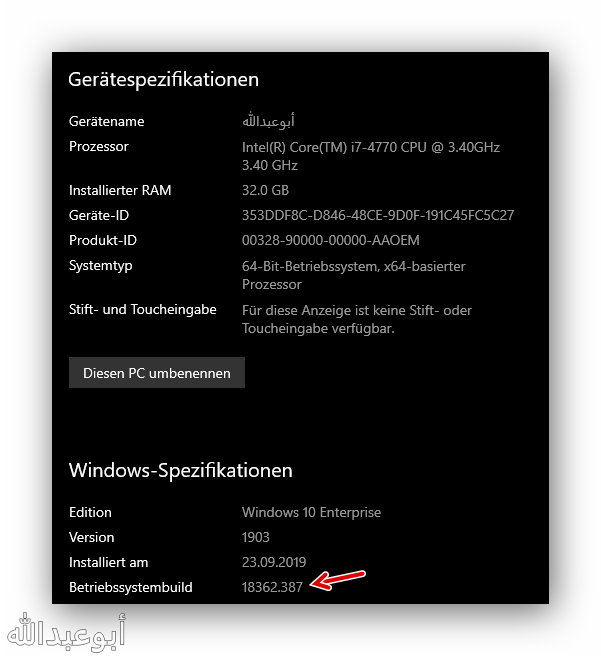The height and width of the screenshot is (656, 601).
Task: Click the 64-Bit-Betriebssystem system type text
Action: tap(353, 266)
